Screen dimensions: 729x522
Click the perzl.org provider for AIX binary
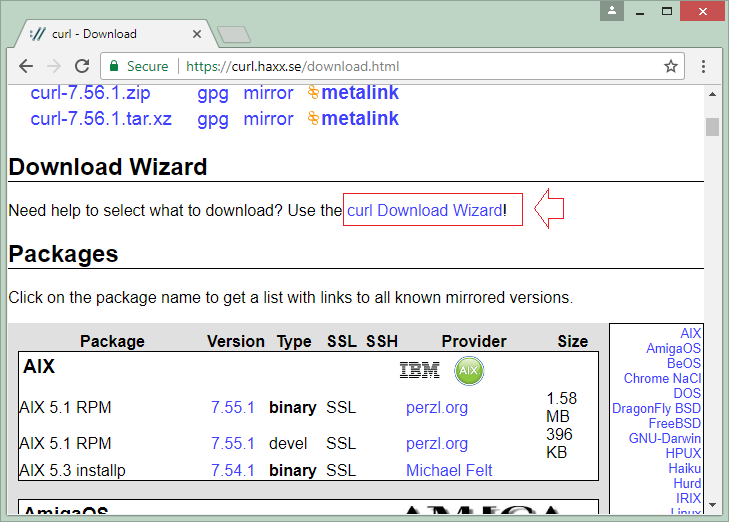click(x=436, y=408)
